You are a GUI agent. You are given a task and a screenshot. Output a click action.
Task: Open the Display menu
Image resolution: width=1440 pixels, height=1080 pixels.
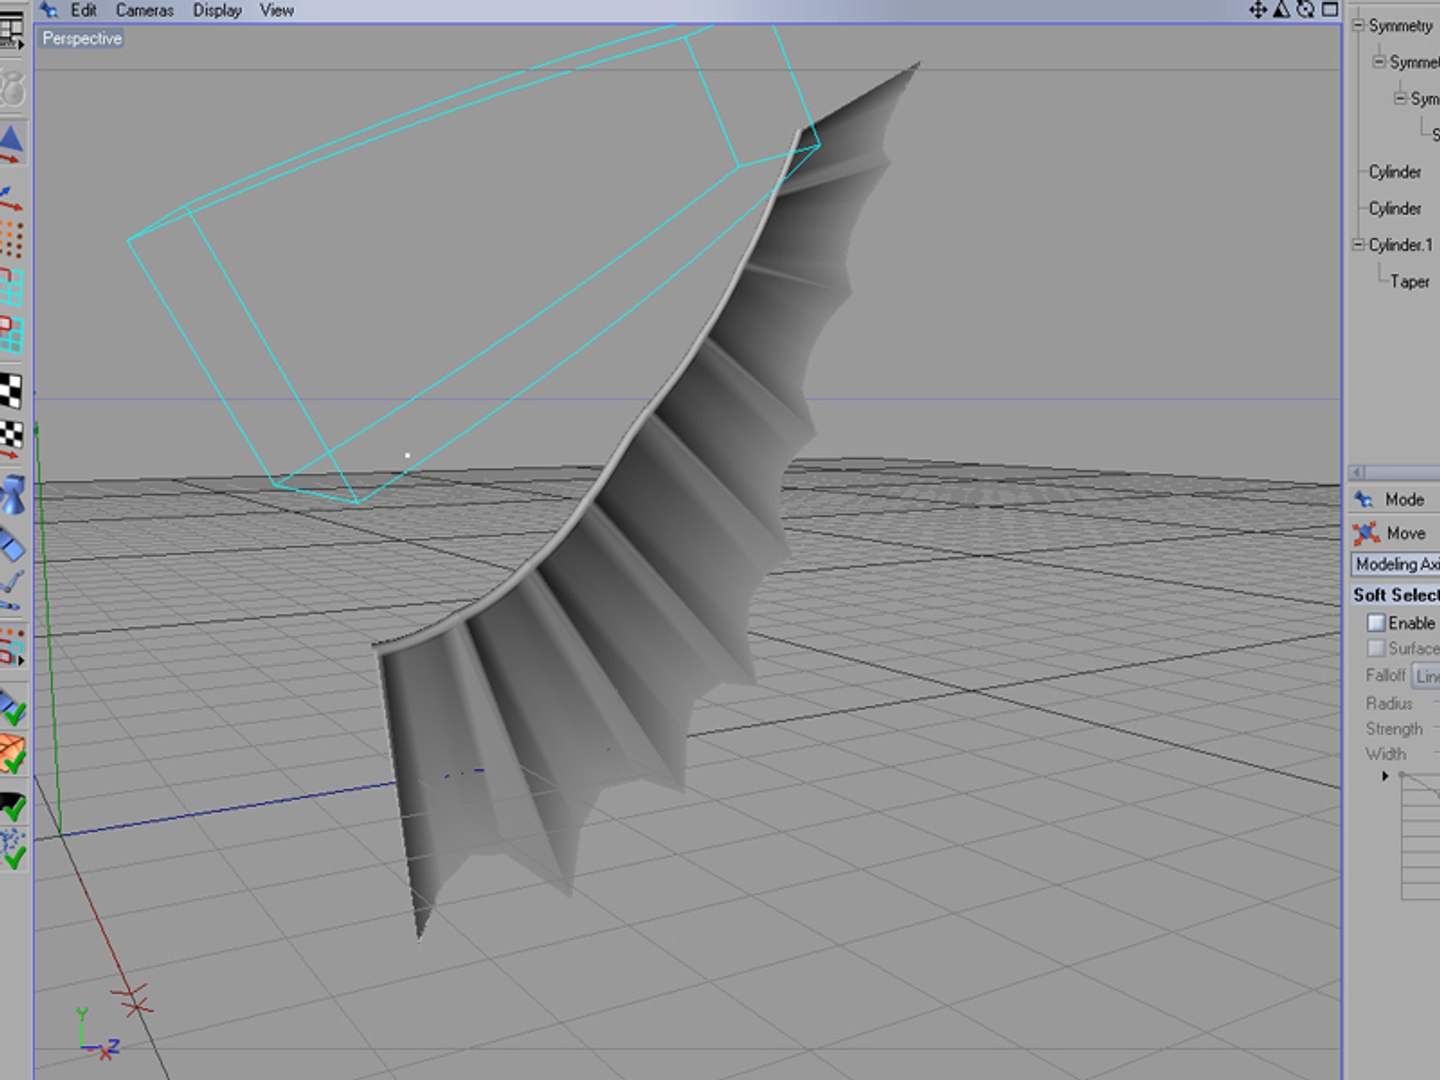[217, 10]
